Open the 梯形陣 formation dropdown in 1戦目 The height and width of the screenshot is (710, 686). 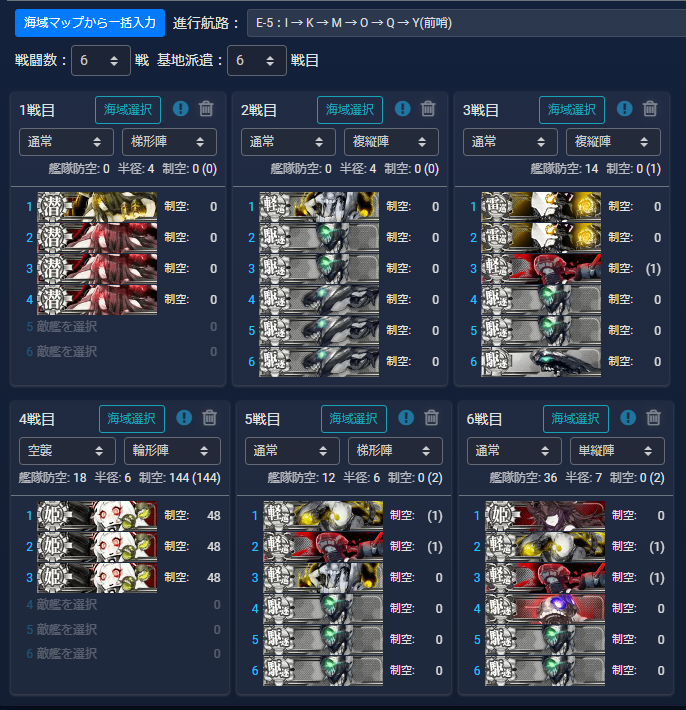[x=169, y=142]
